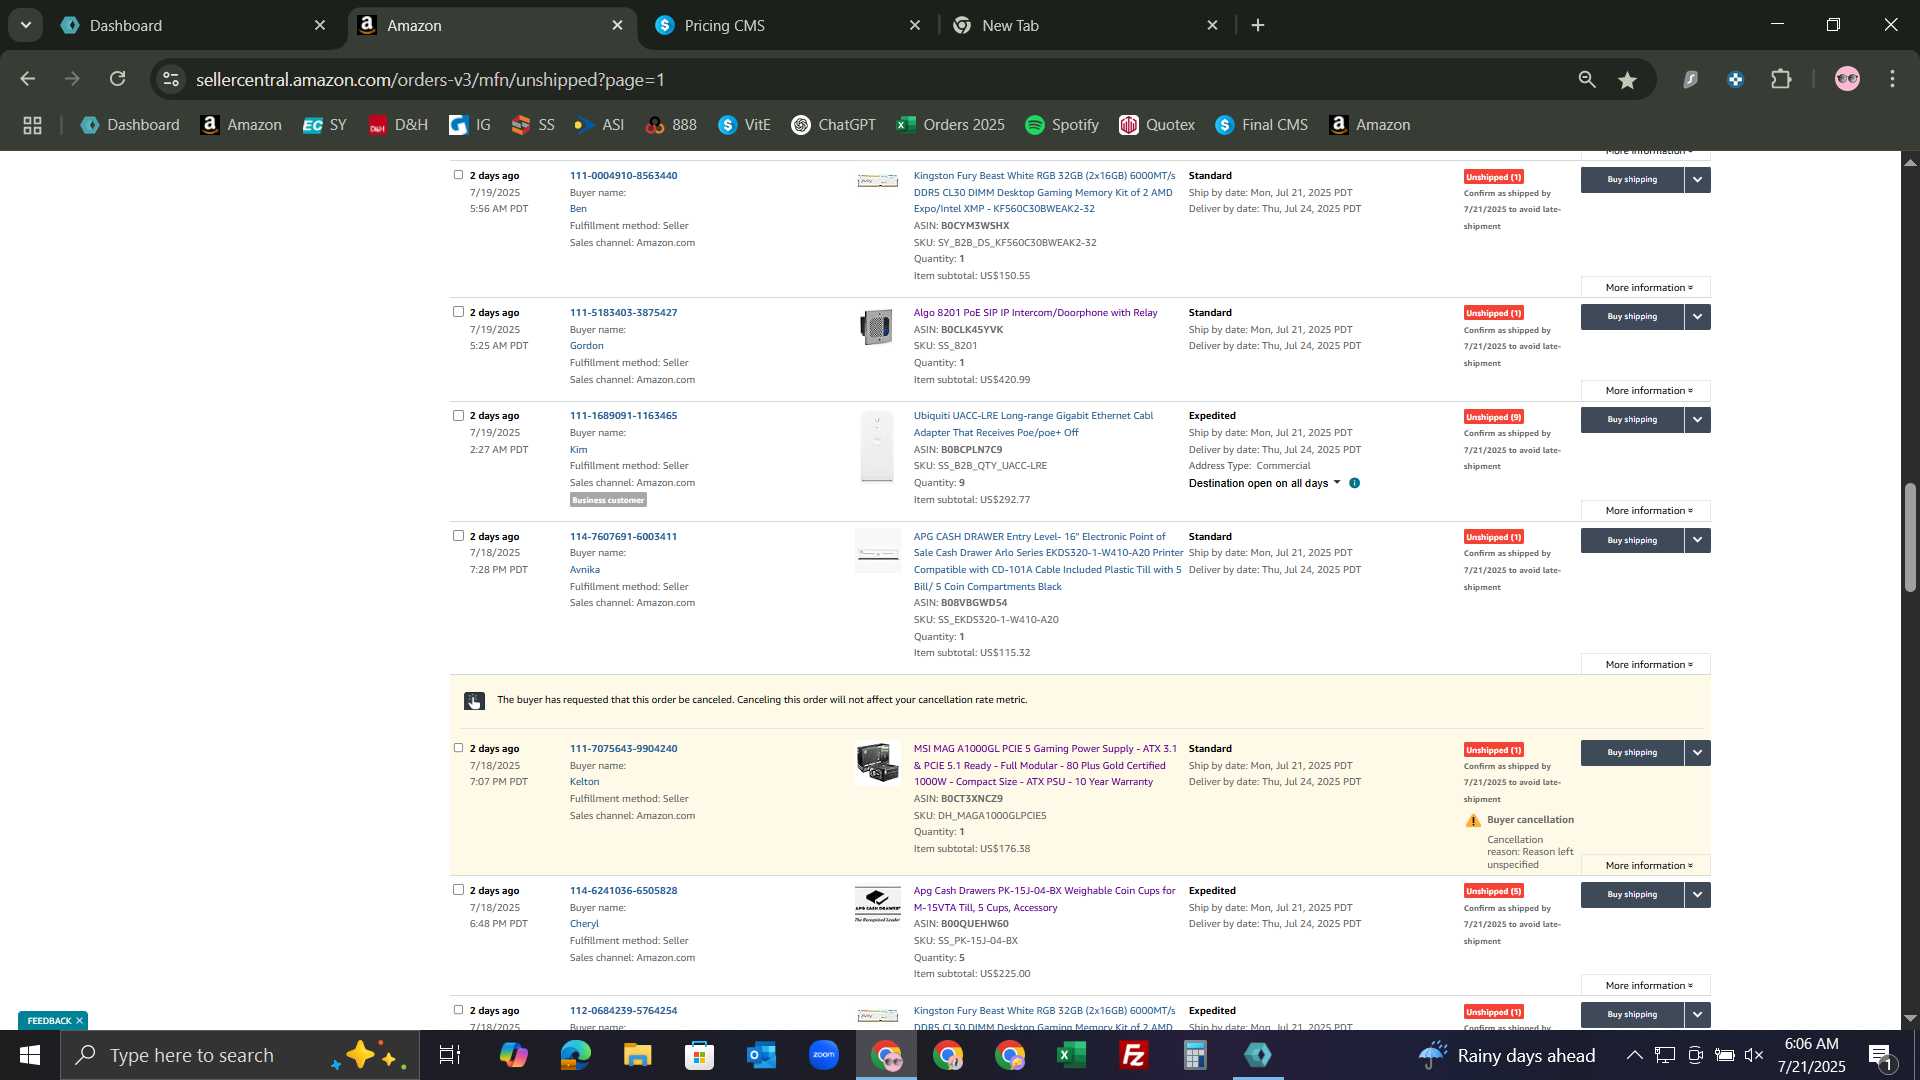
Task: Open the Spotify bookmark
Action: coord(1063,125)
